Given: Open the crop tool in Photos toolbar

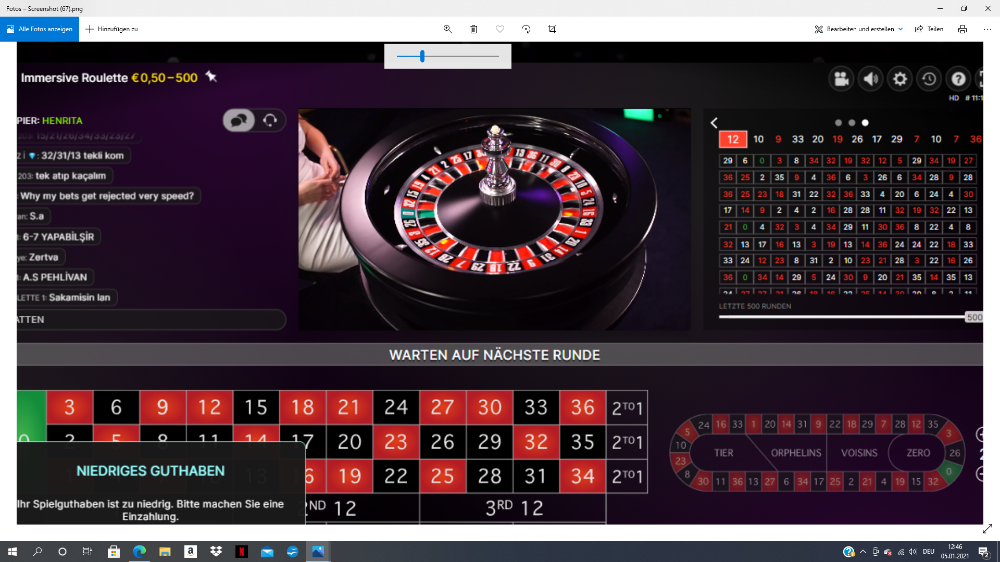Looking at the screenshot, I should pos(552,29).
